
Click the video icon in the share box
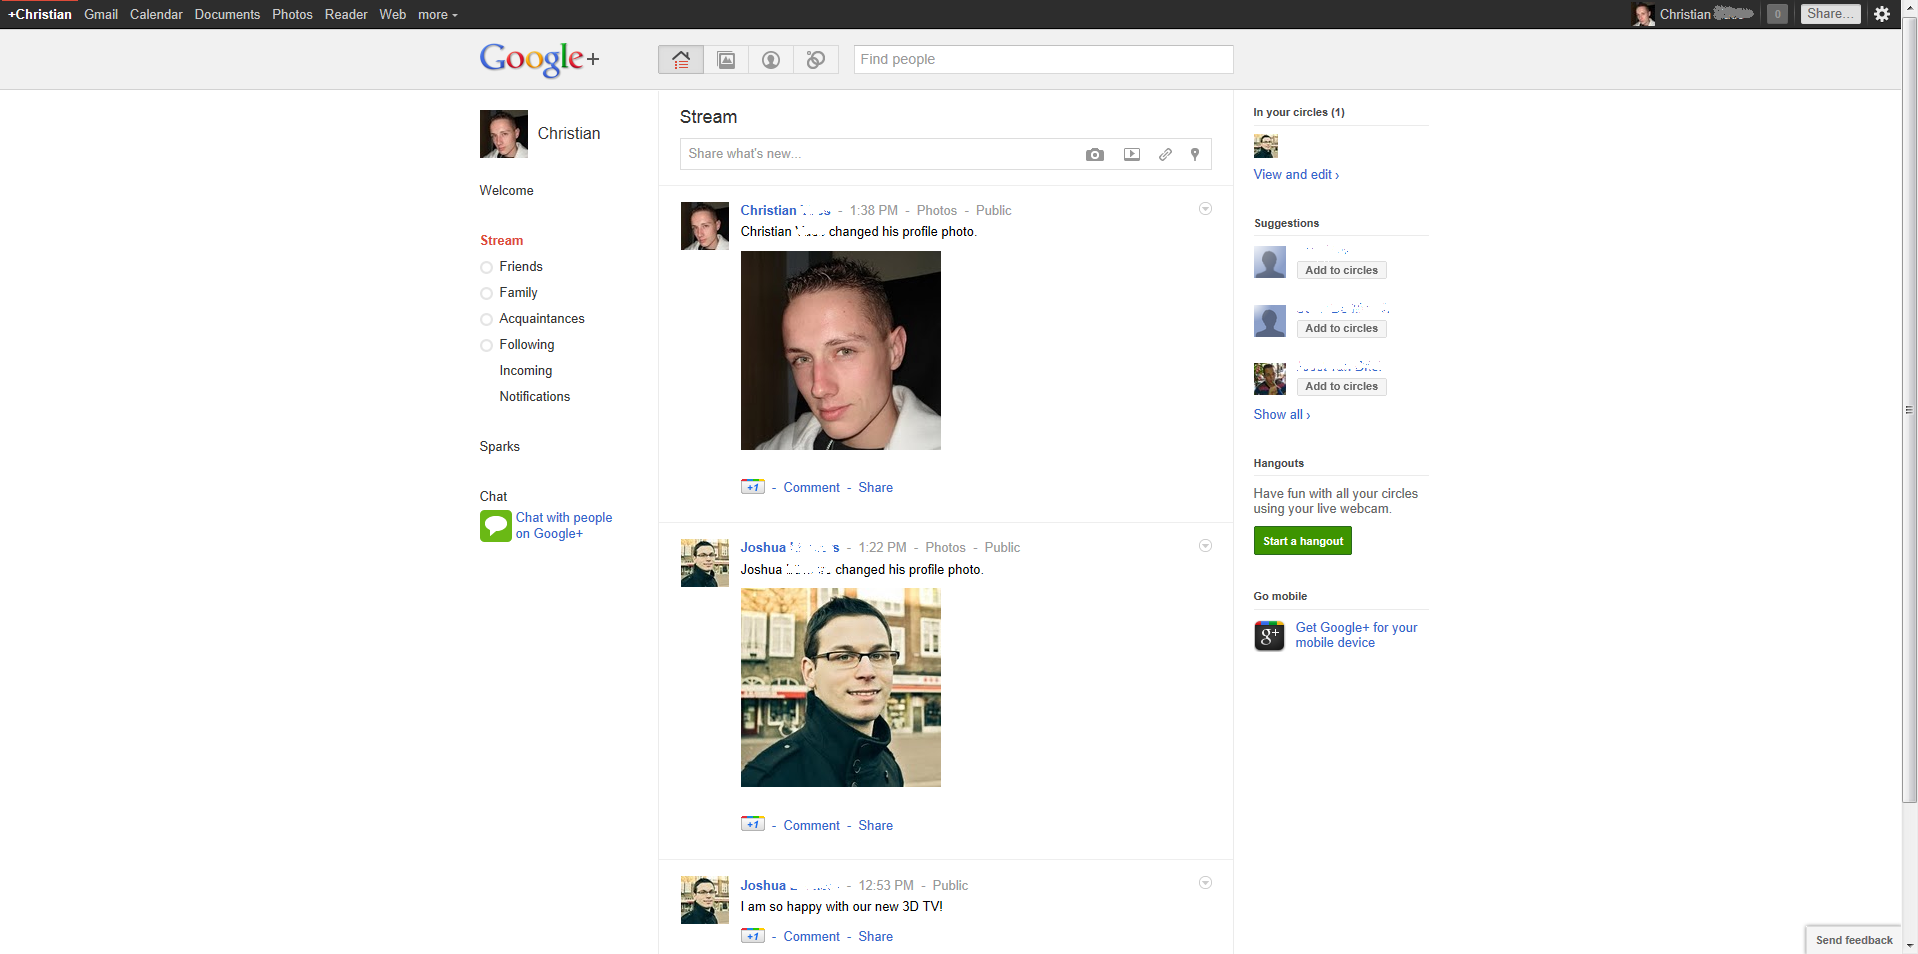pos(1131,154)
